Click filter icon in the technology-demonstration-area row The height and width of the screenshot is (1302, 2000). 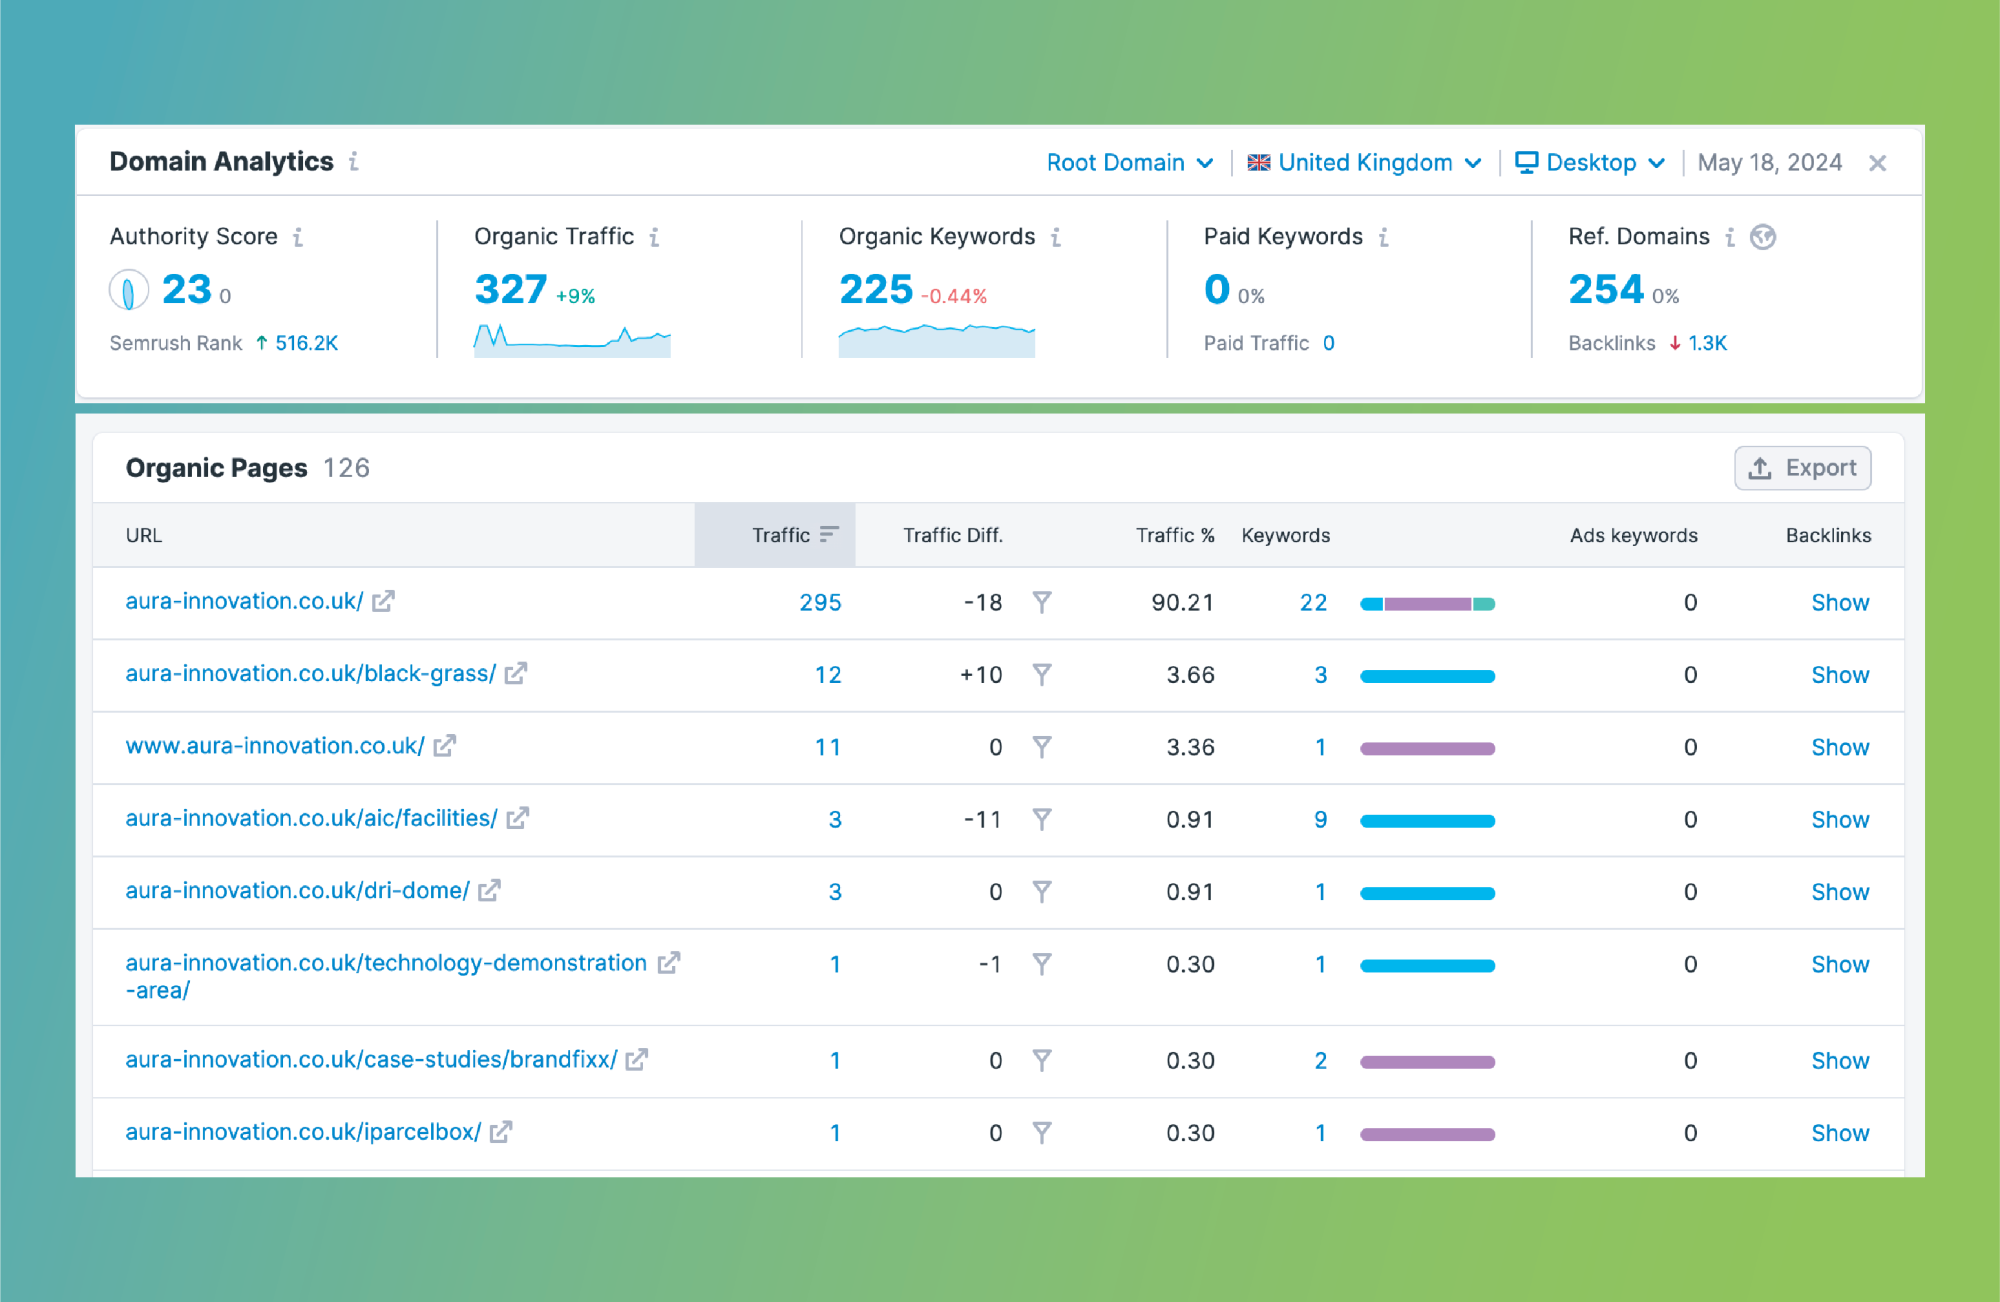pyautogui.click(x=1042, y=964)
